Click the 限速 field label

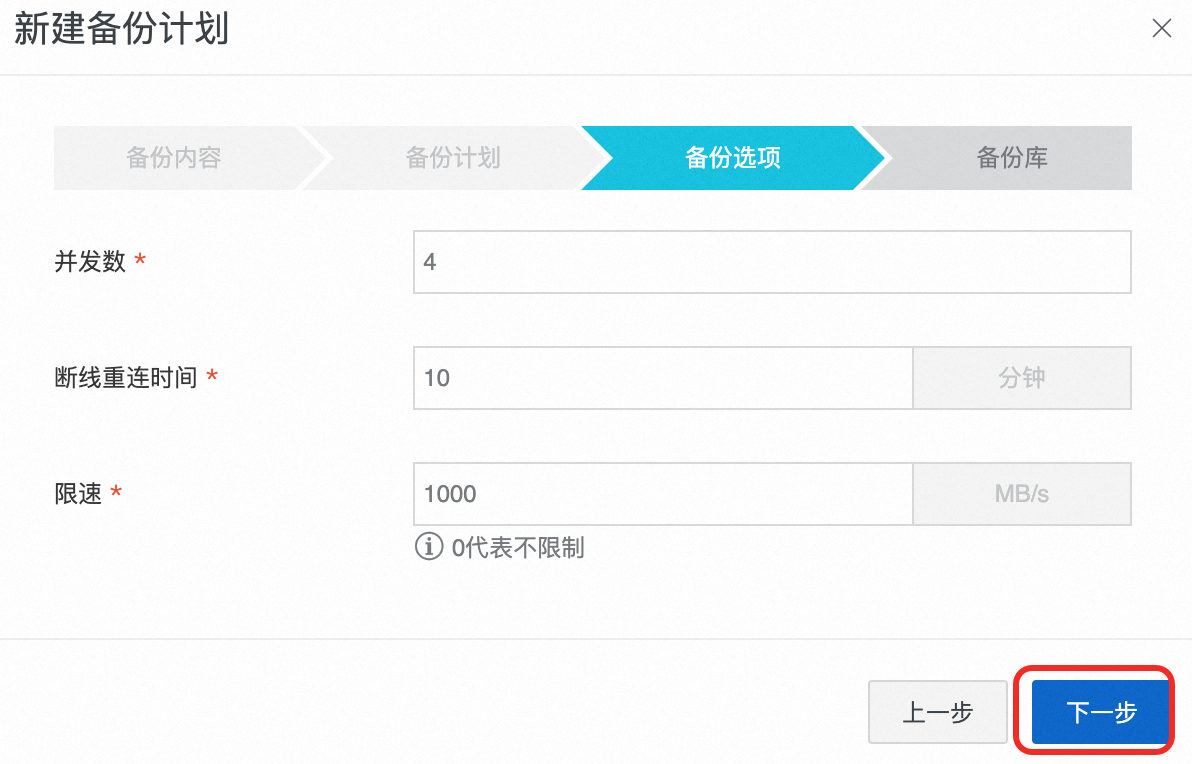(x=78, y=494)
